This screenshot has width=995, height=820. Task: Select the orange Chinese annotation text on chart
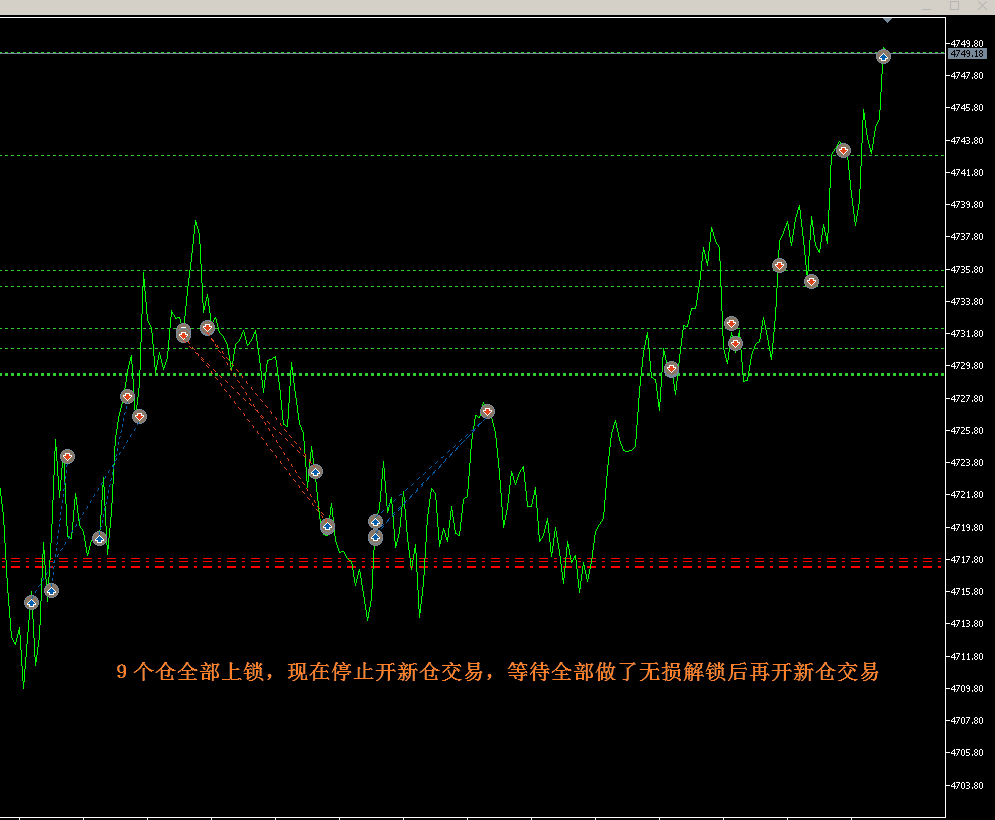(x=497, y=672)
